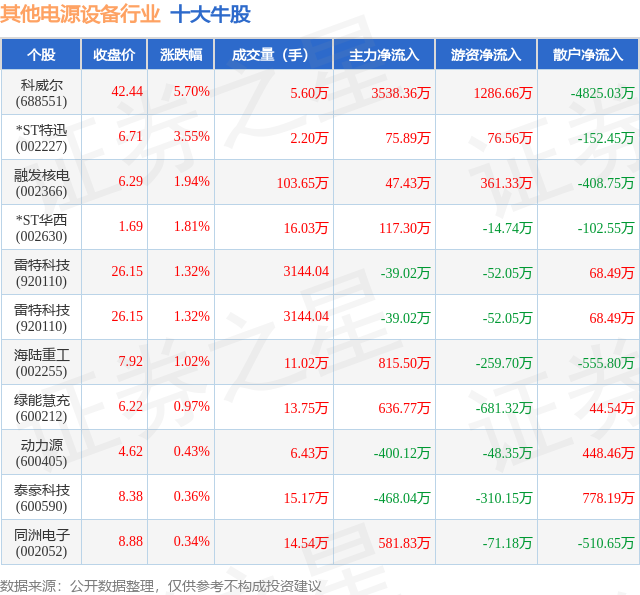This screenshot has width=640, height=595.
Task: Click the 十大牛股 blue title text
Action: click(x=211, y=15)
